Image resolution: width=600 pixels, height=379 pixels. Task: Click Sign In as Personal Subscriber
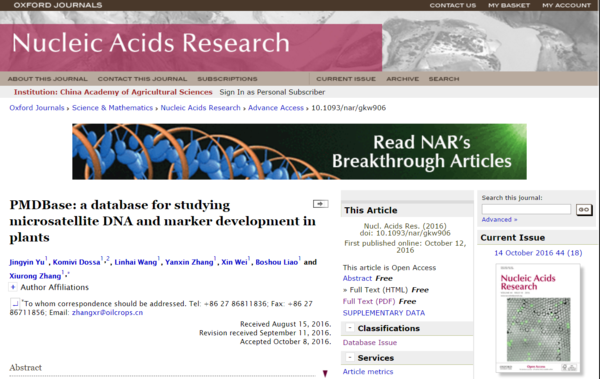(x=272, y=92)
